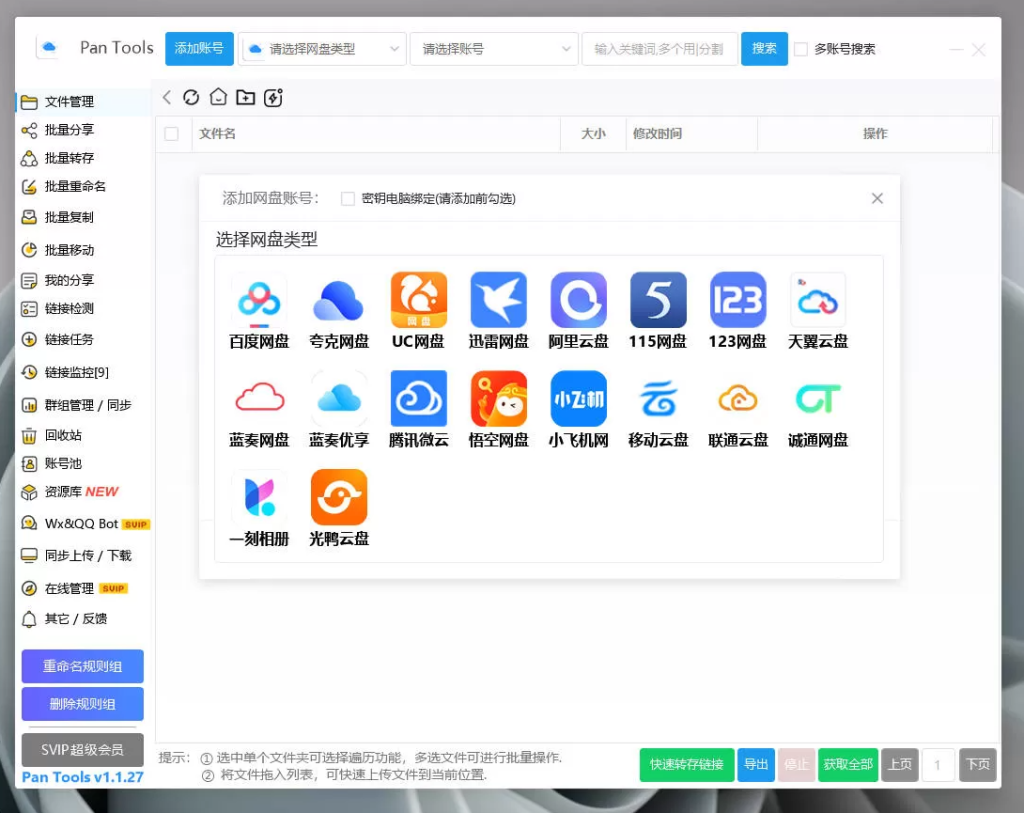
Task: Click the lightning quick-action toolbar icon
Action: tap(273, 97)
